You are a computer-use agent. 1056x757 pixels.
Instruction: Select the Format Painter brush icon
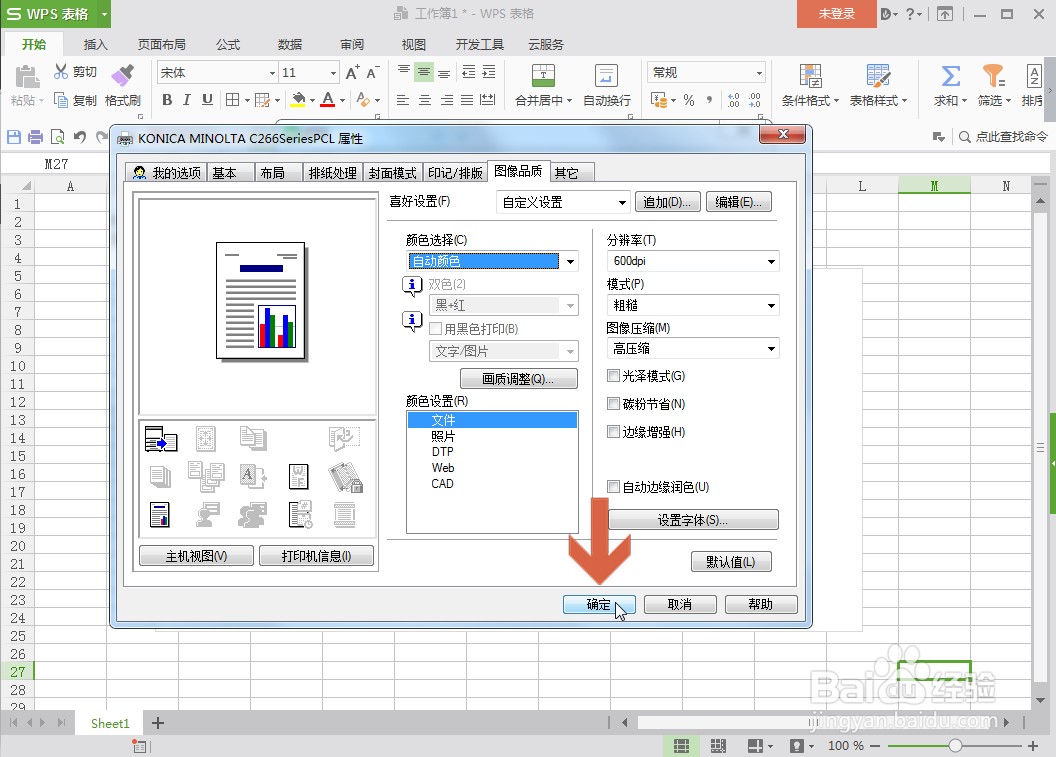click(123, 75)
